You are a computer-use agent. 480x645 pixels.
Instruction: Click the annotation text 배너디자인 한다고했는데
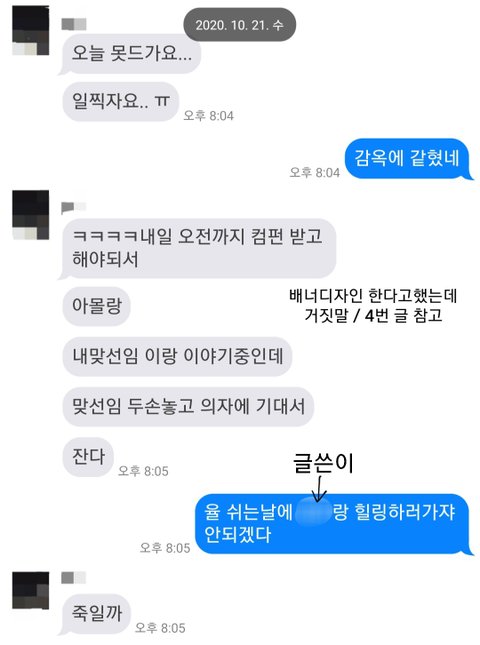(x=373, y=295)
